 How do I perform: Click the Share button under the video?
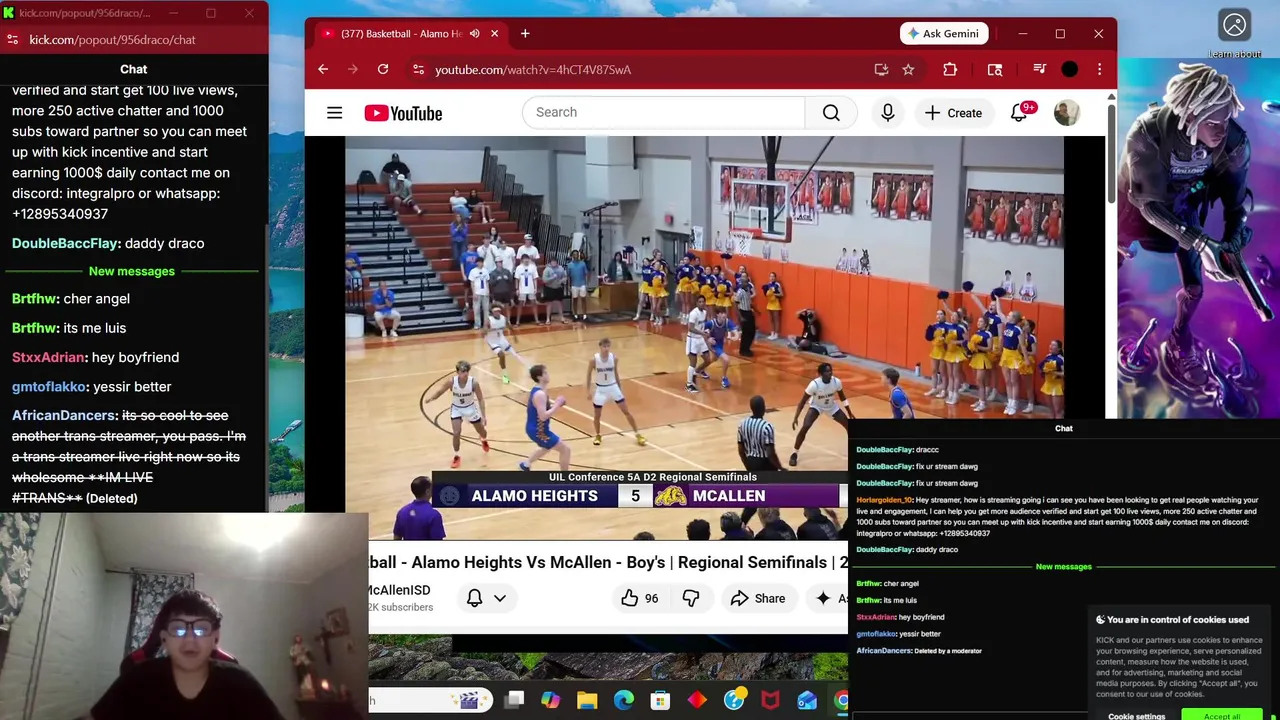pos(758,598)
